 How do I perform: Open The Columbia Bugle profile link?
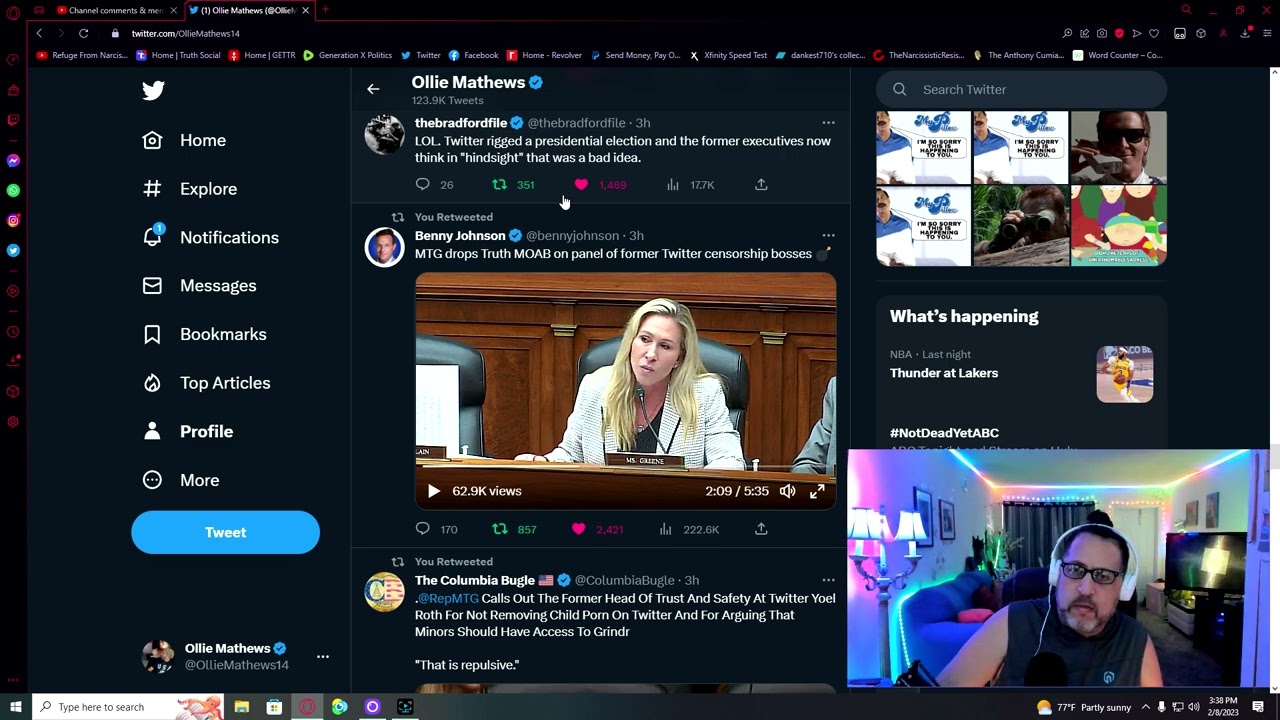tap(475, 580)
